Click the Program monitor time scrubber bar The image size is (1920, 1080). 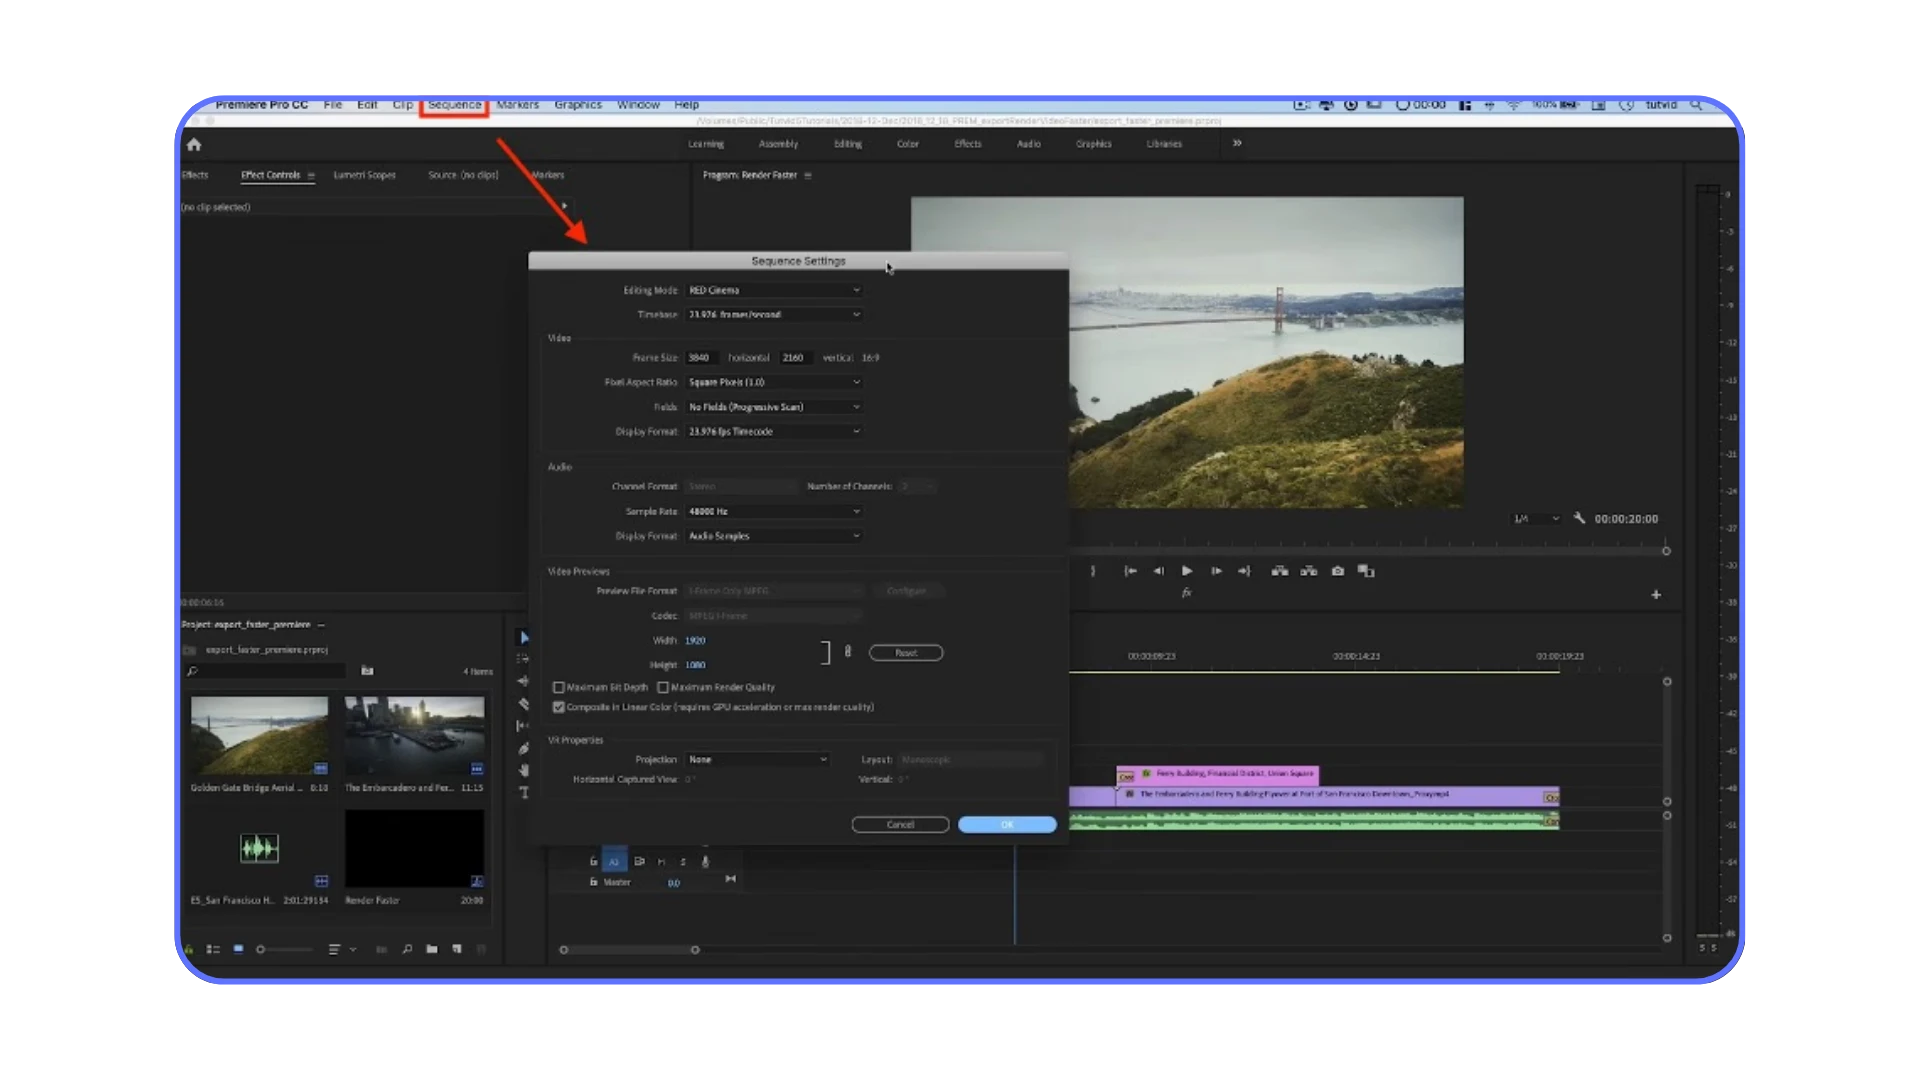click(x=1368, y=551)
